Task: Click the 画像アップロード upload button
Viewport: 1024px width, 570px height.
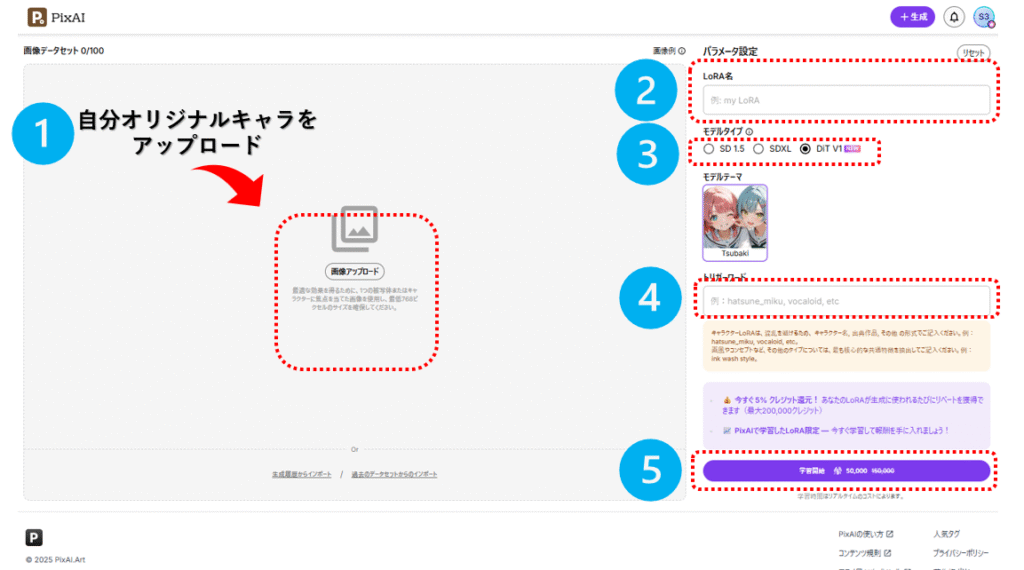Action: 354,272
